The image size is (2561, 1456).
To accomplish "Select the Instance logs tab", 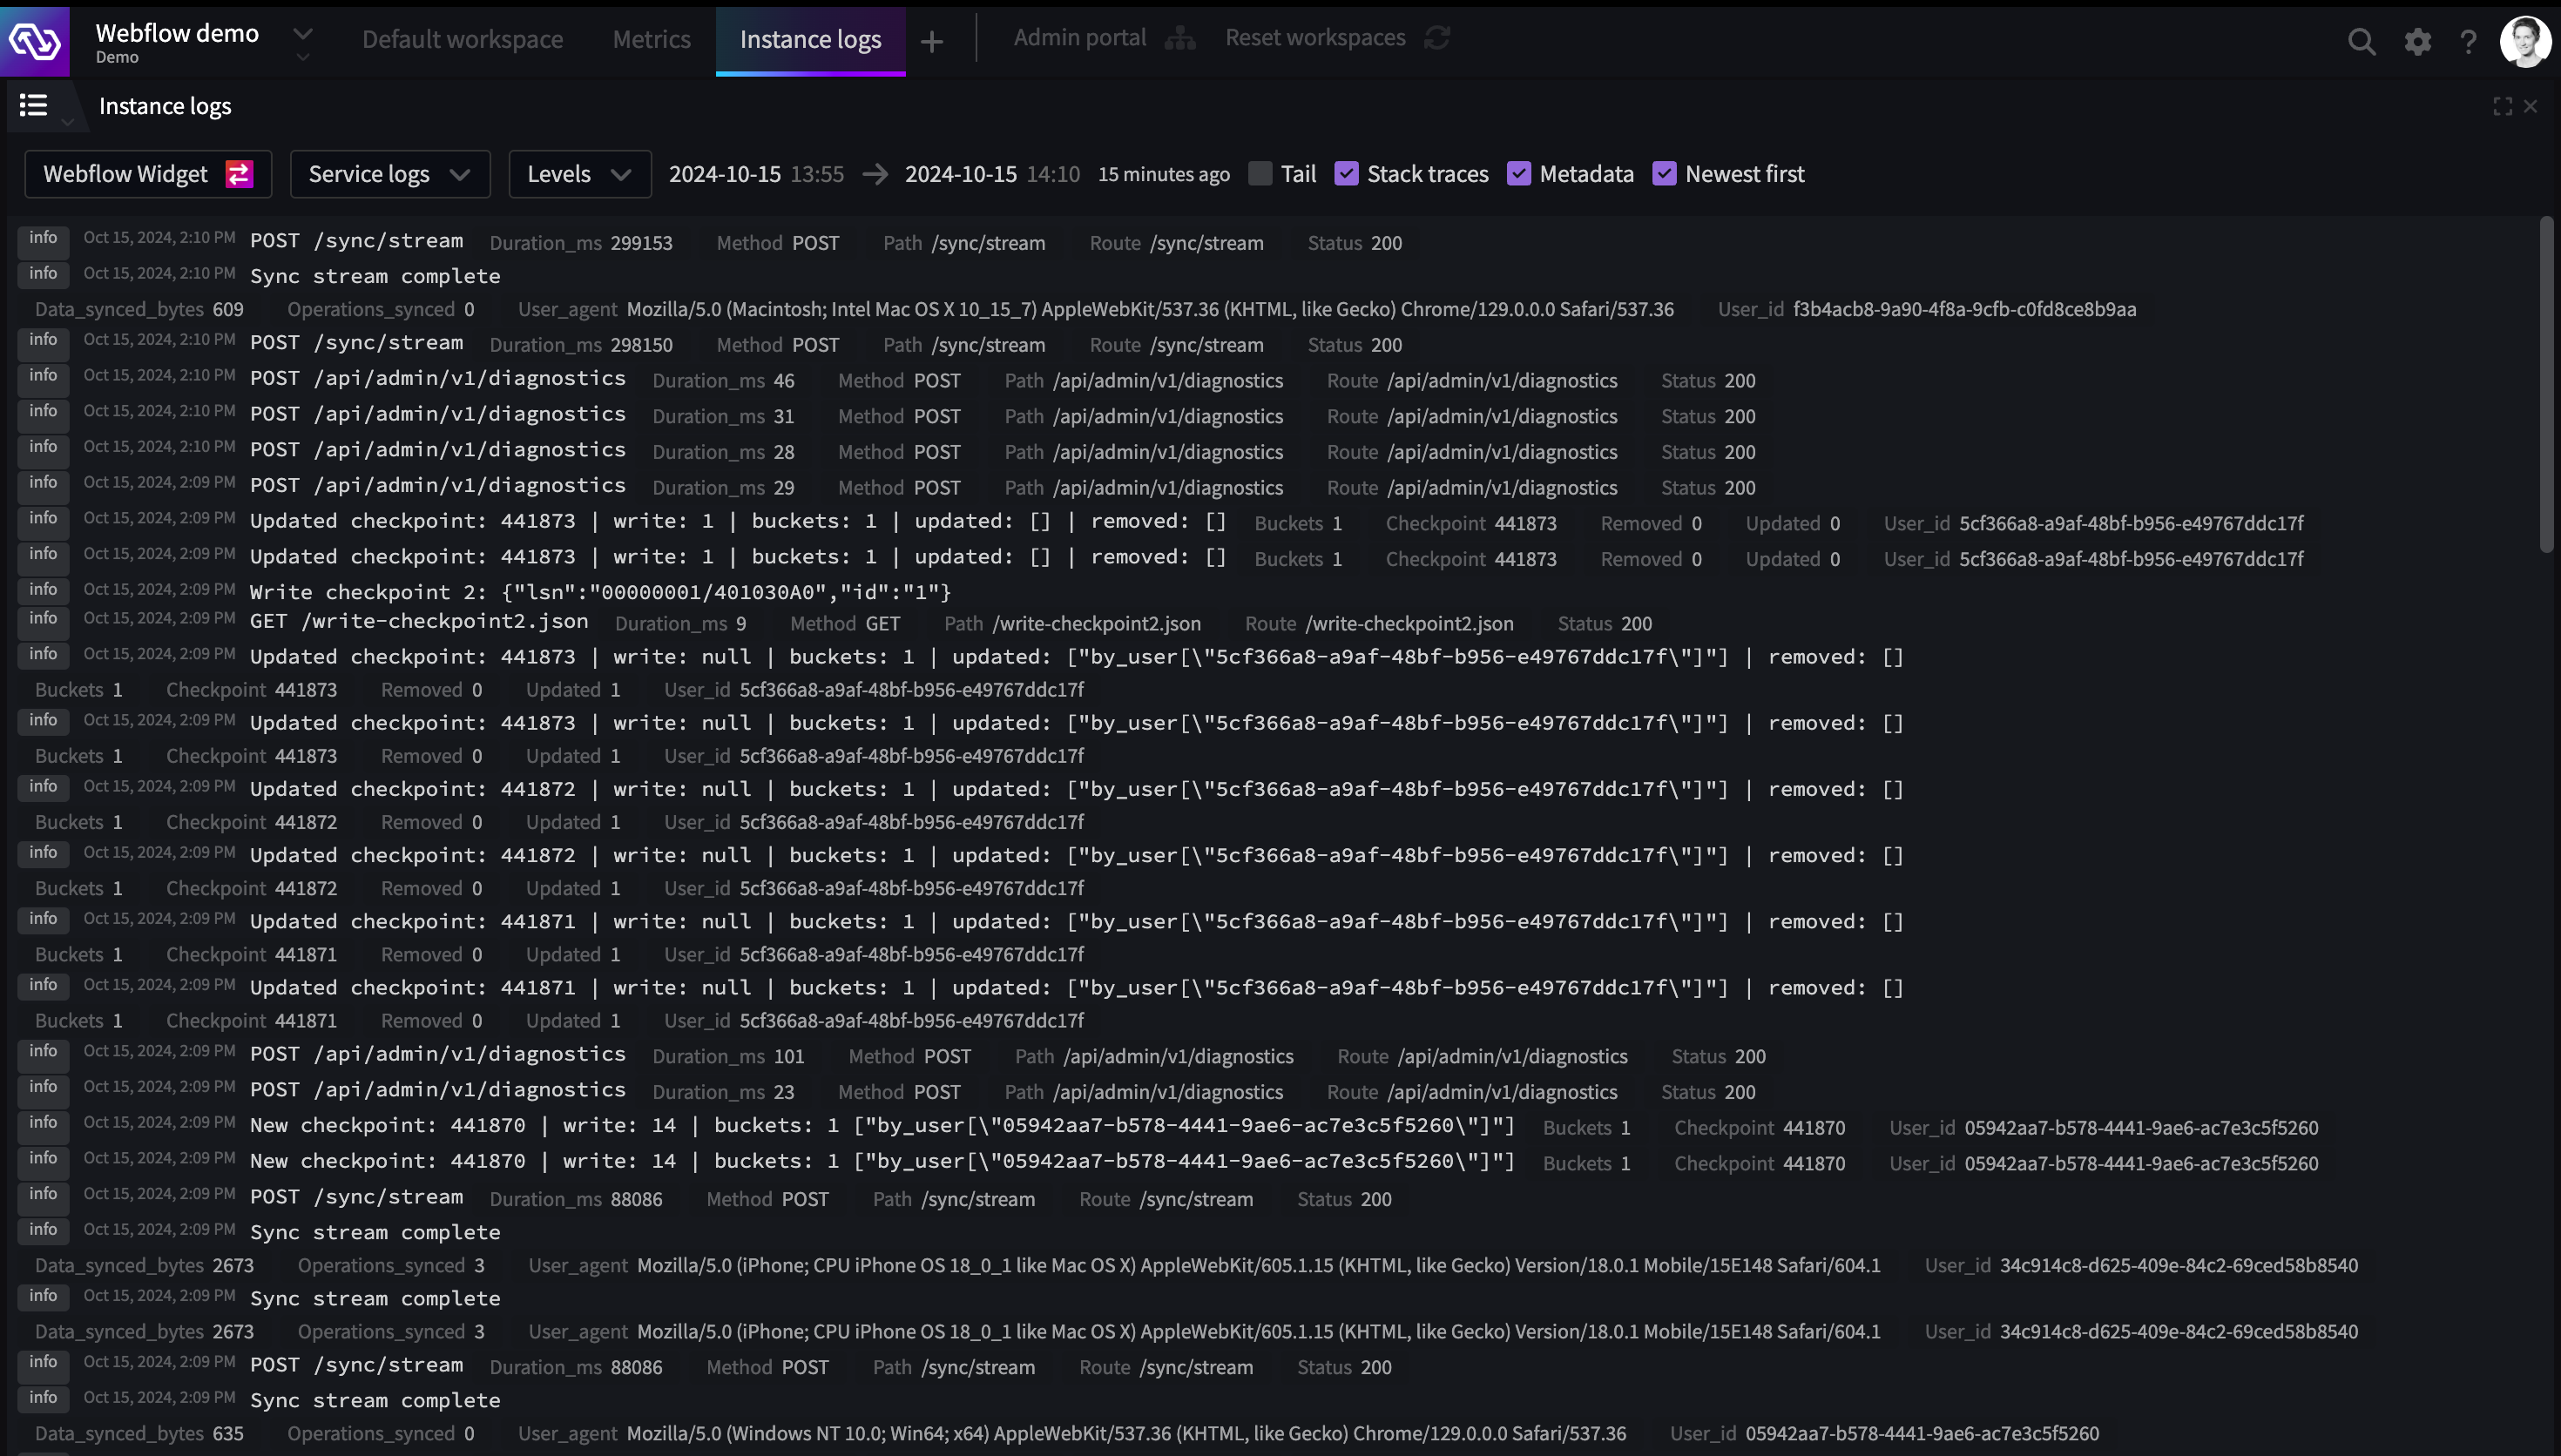I will tap(810, 39).
